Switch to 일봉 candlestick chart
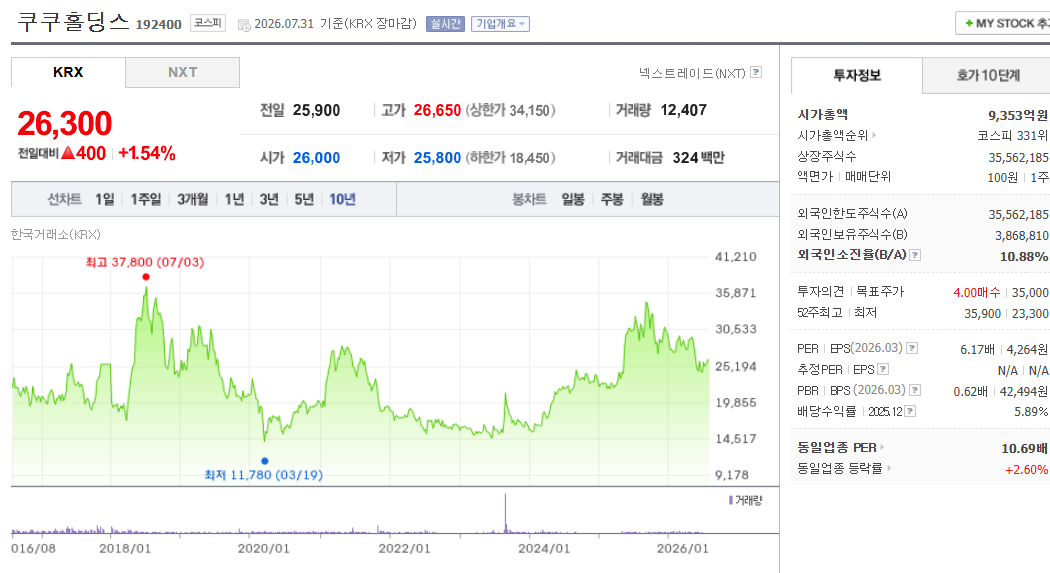 coord(573,199)
